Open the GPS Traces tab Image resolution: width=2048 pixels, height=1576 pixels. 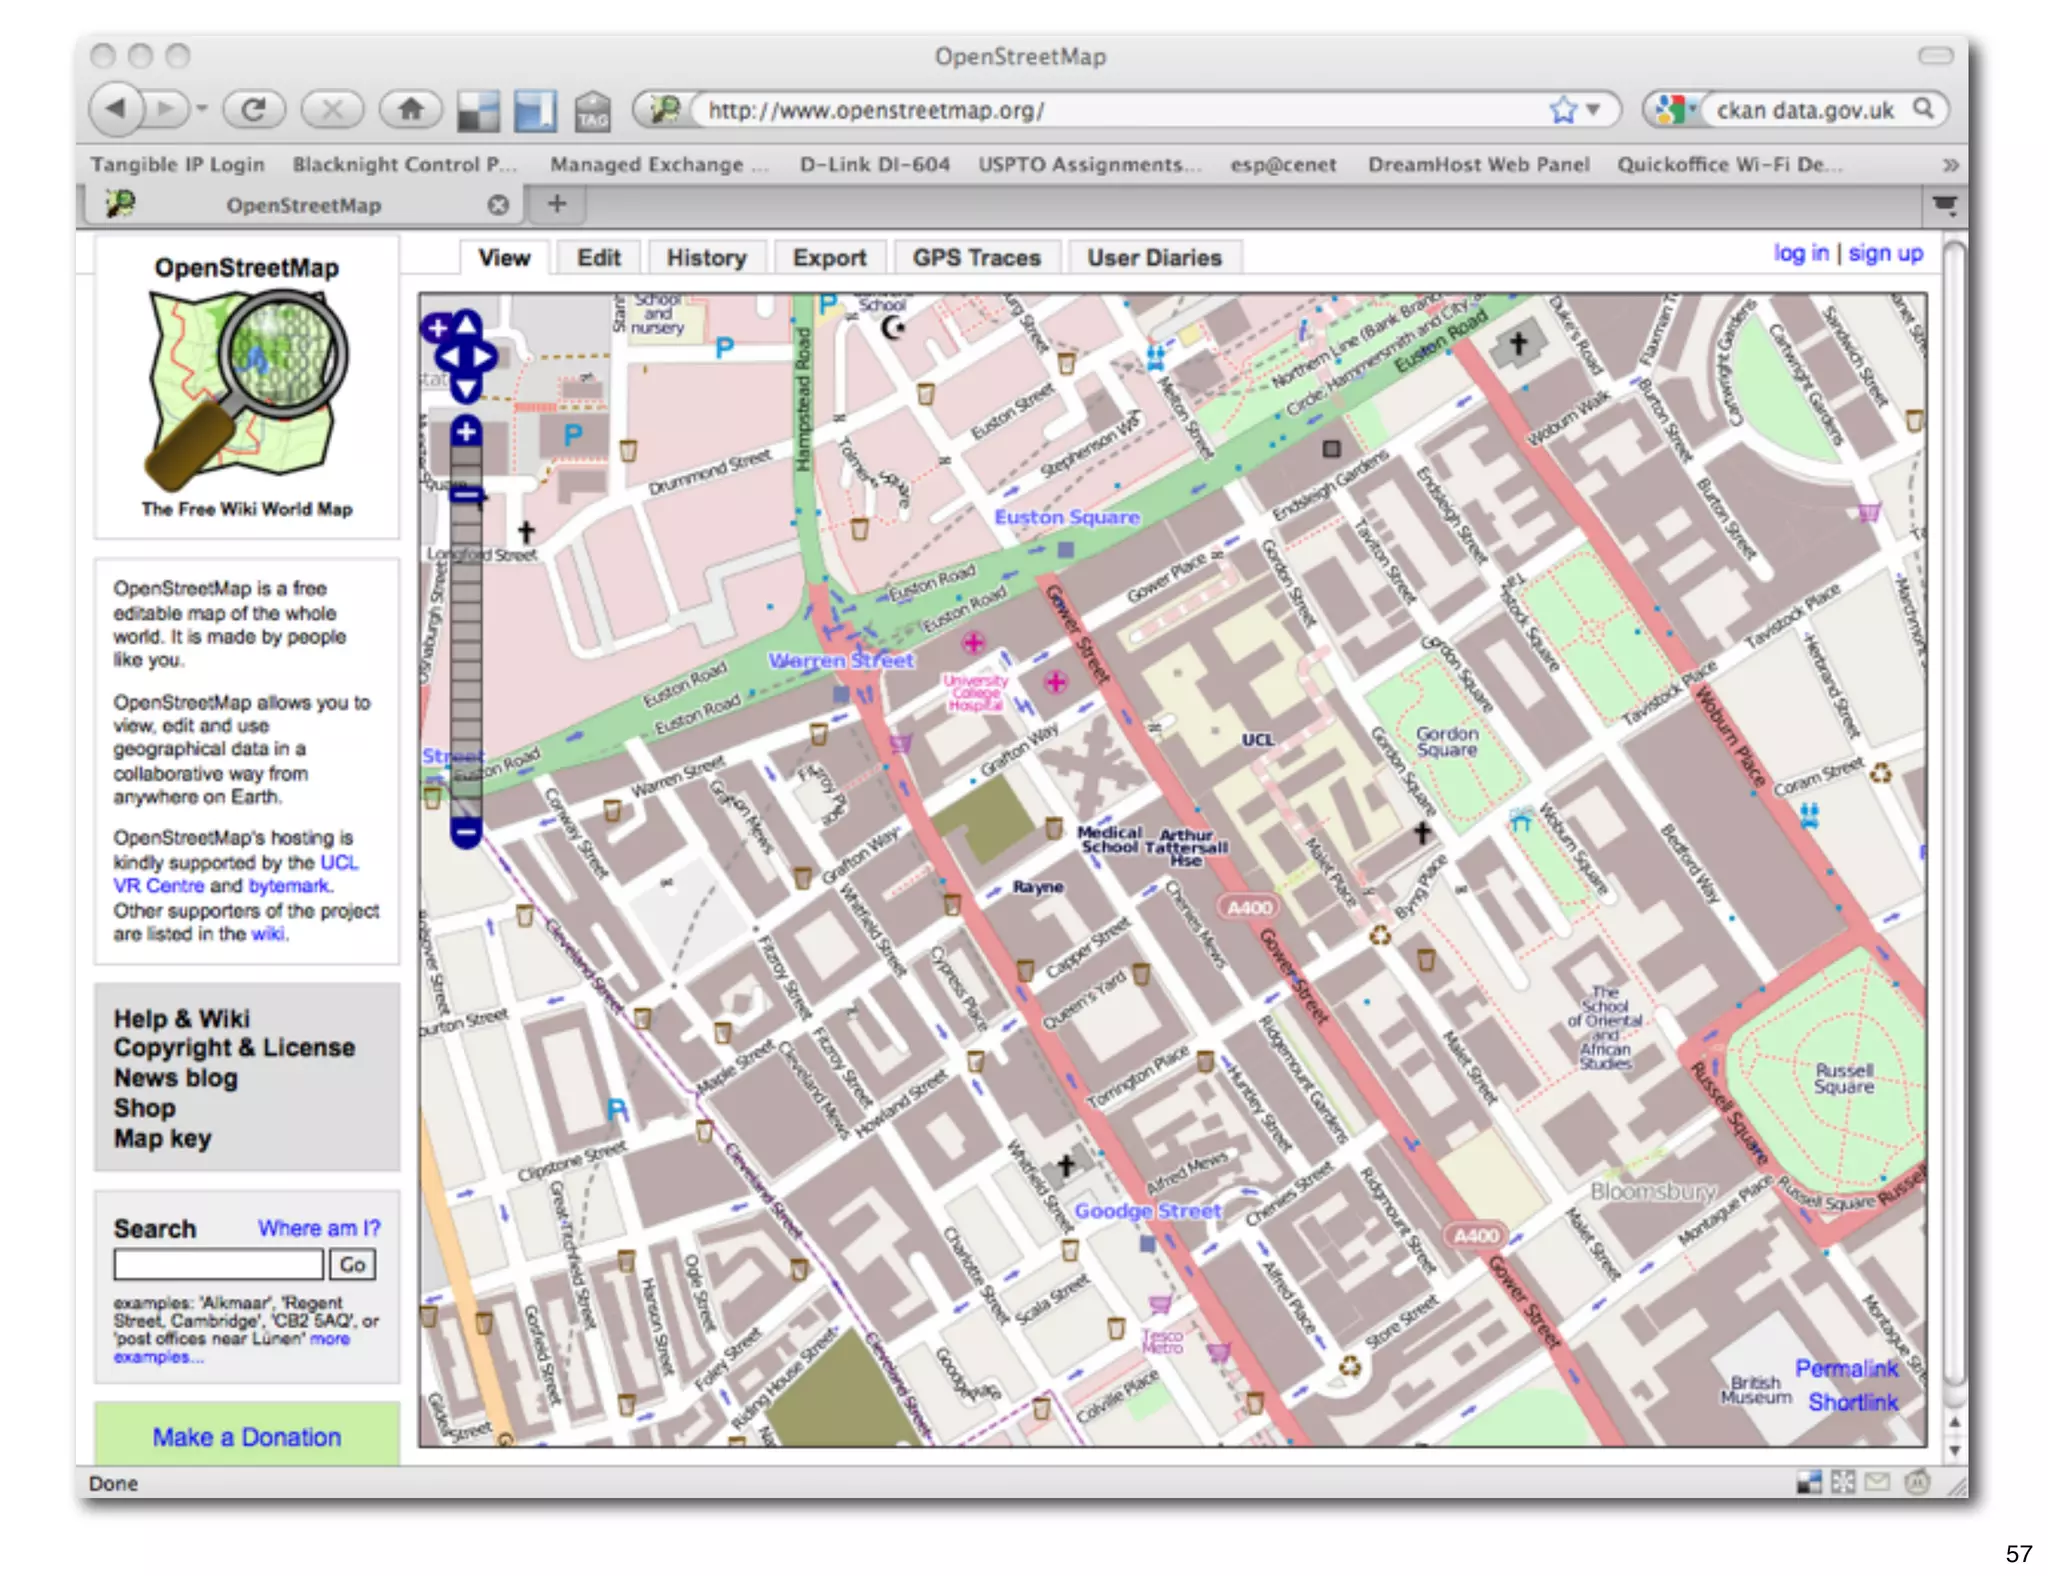point(976,258)
